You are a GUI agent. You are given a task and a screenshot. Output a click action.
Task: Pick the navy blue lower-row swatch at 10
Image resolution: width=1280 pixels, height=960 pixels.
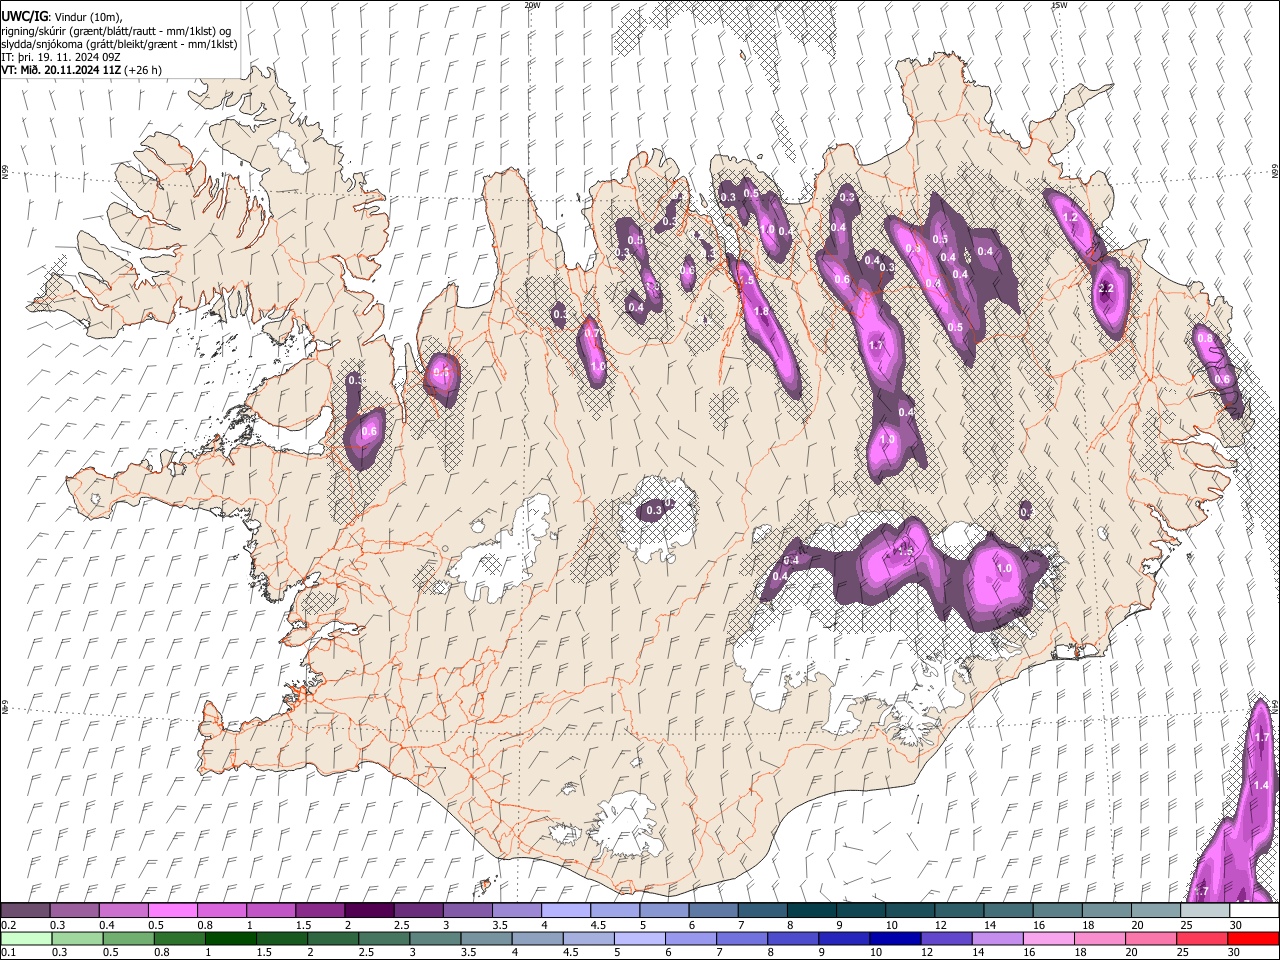[895, 938]
